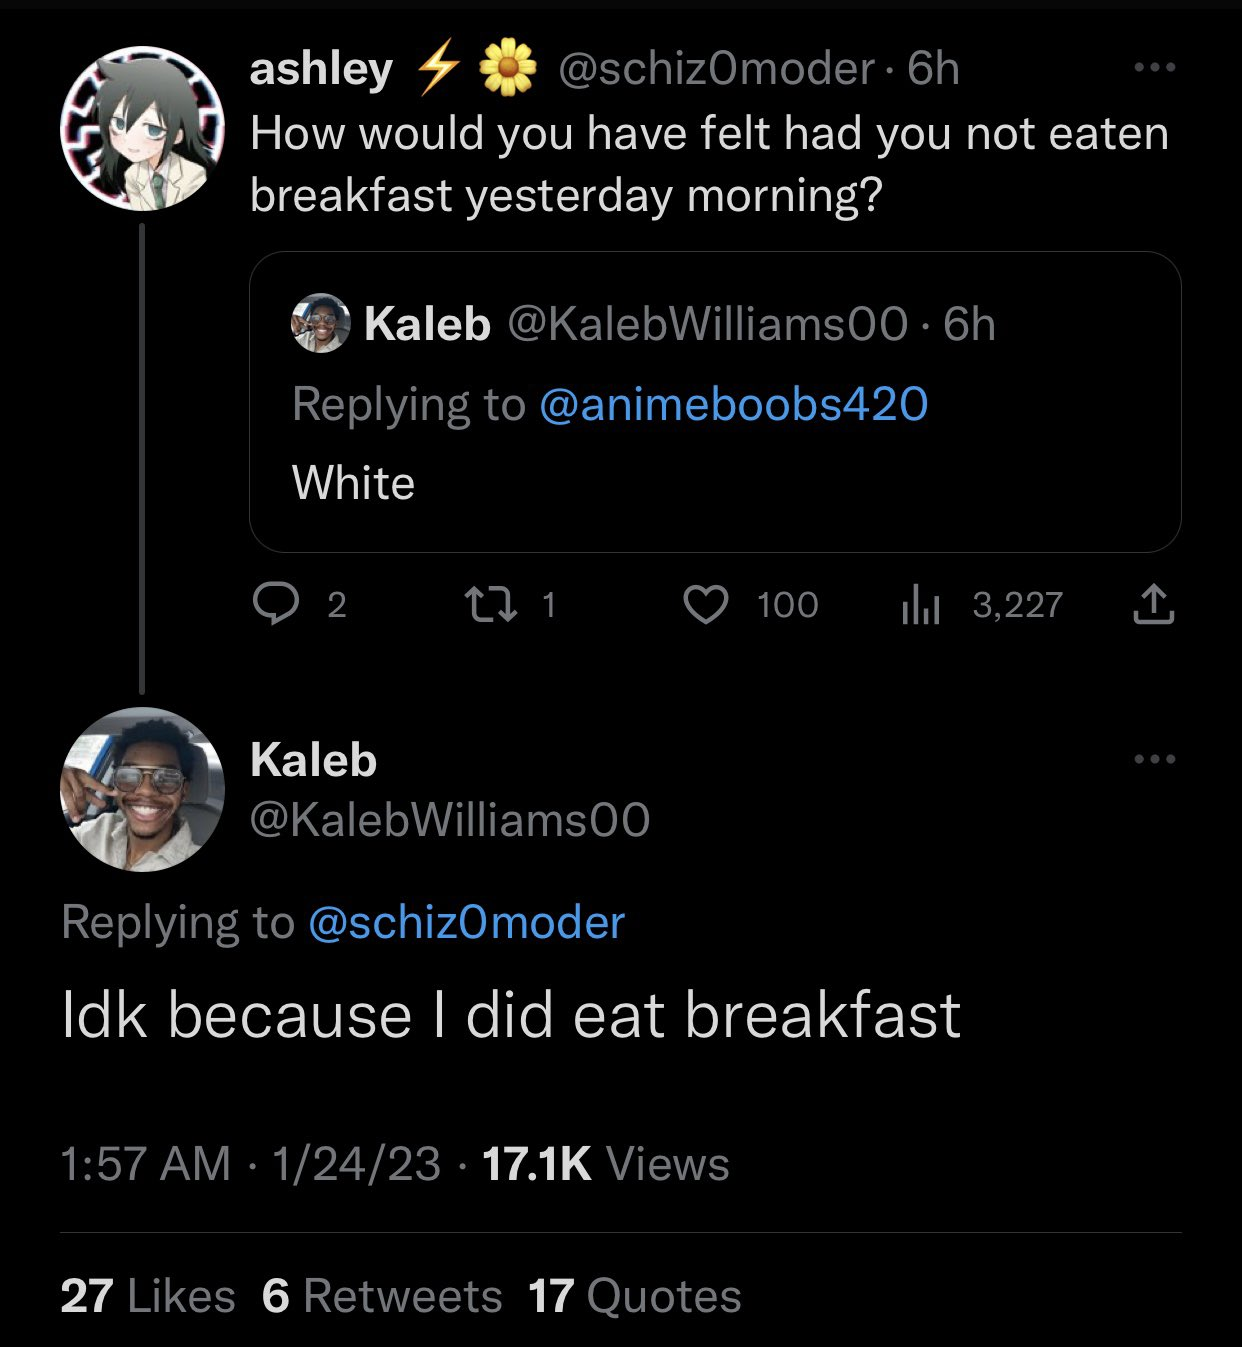The height and width of the screenshot is (1347, 1242).
Task: Click ashley's @schiz0moder handle in header
Action: pos(715,69)
